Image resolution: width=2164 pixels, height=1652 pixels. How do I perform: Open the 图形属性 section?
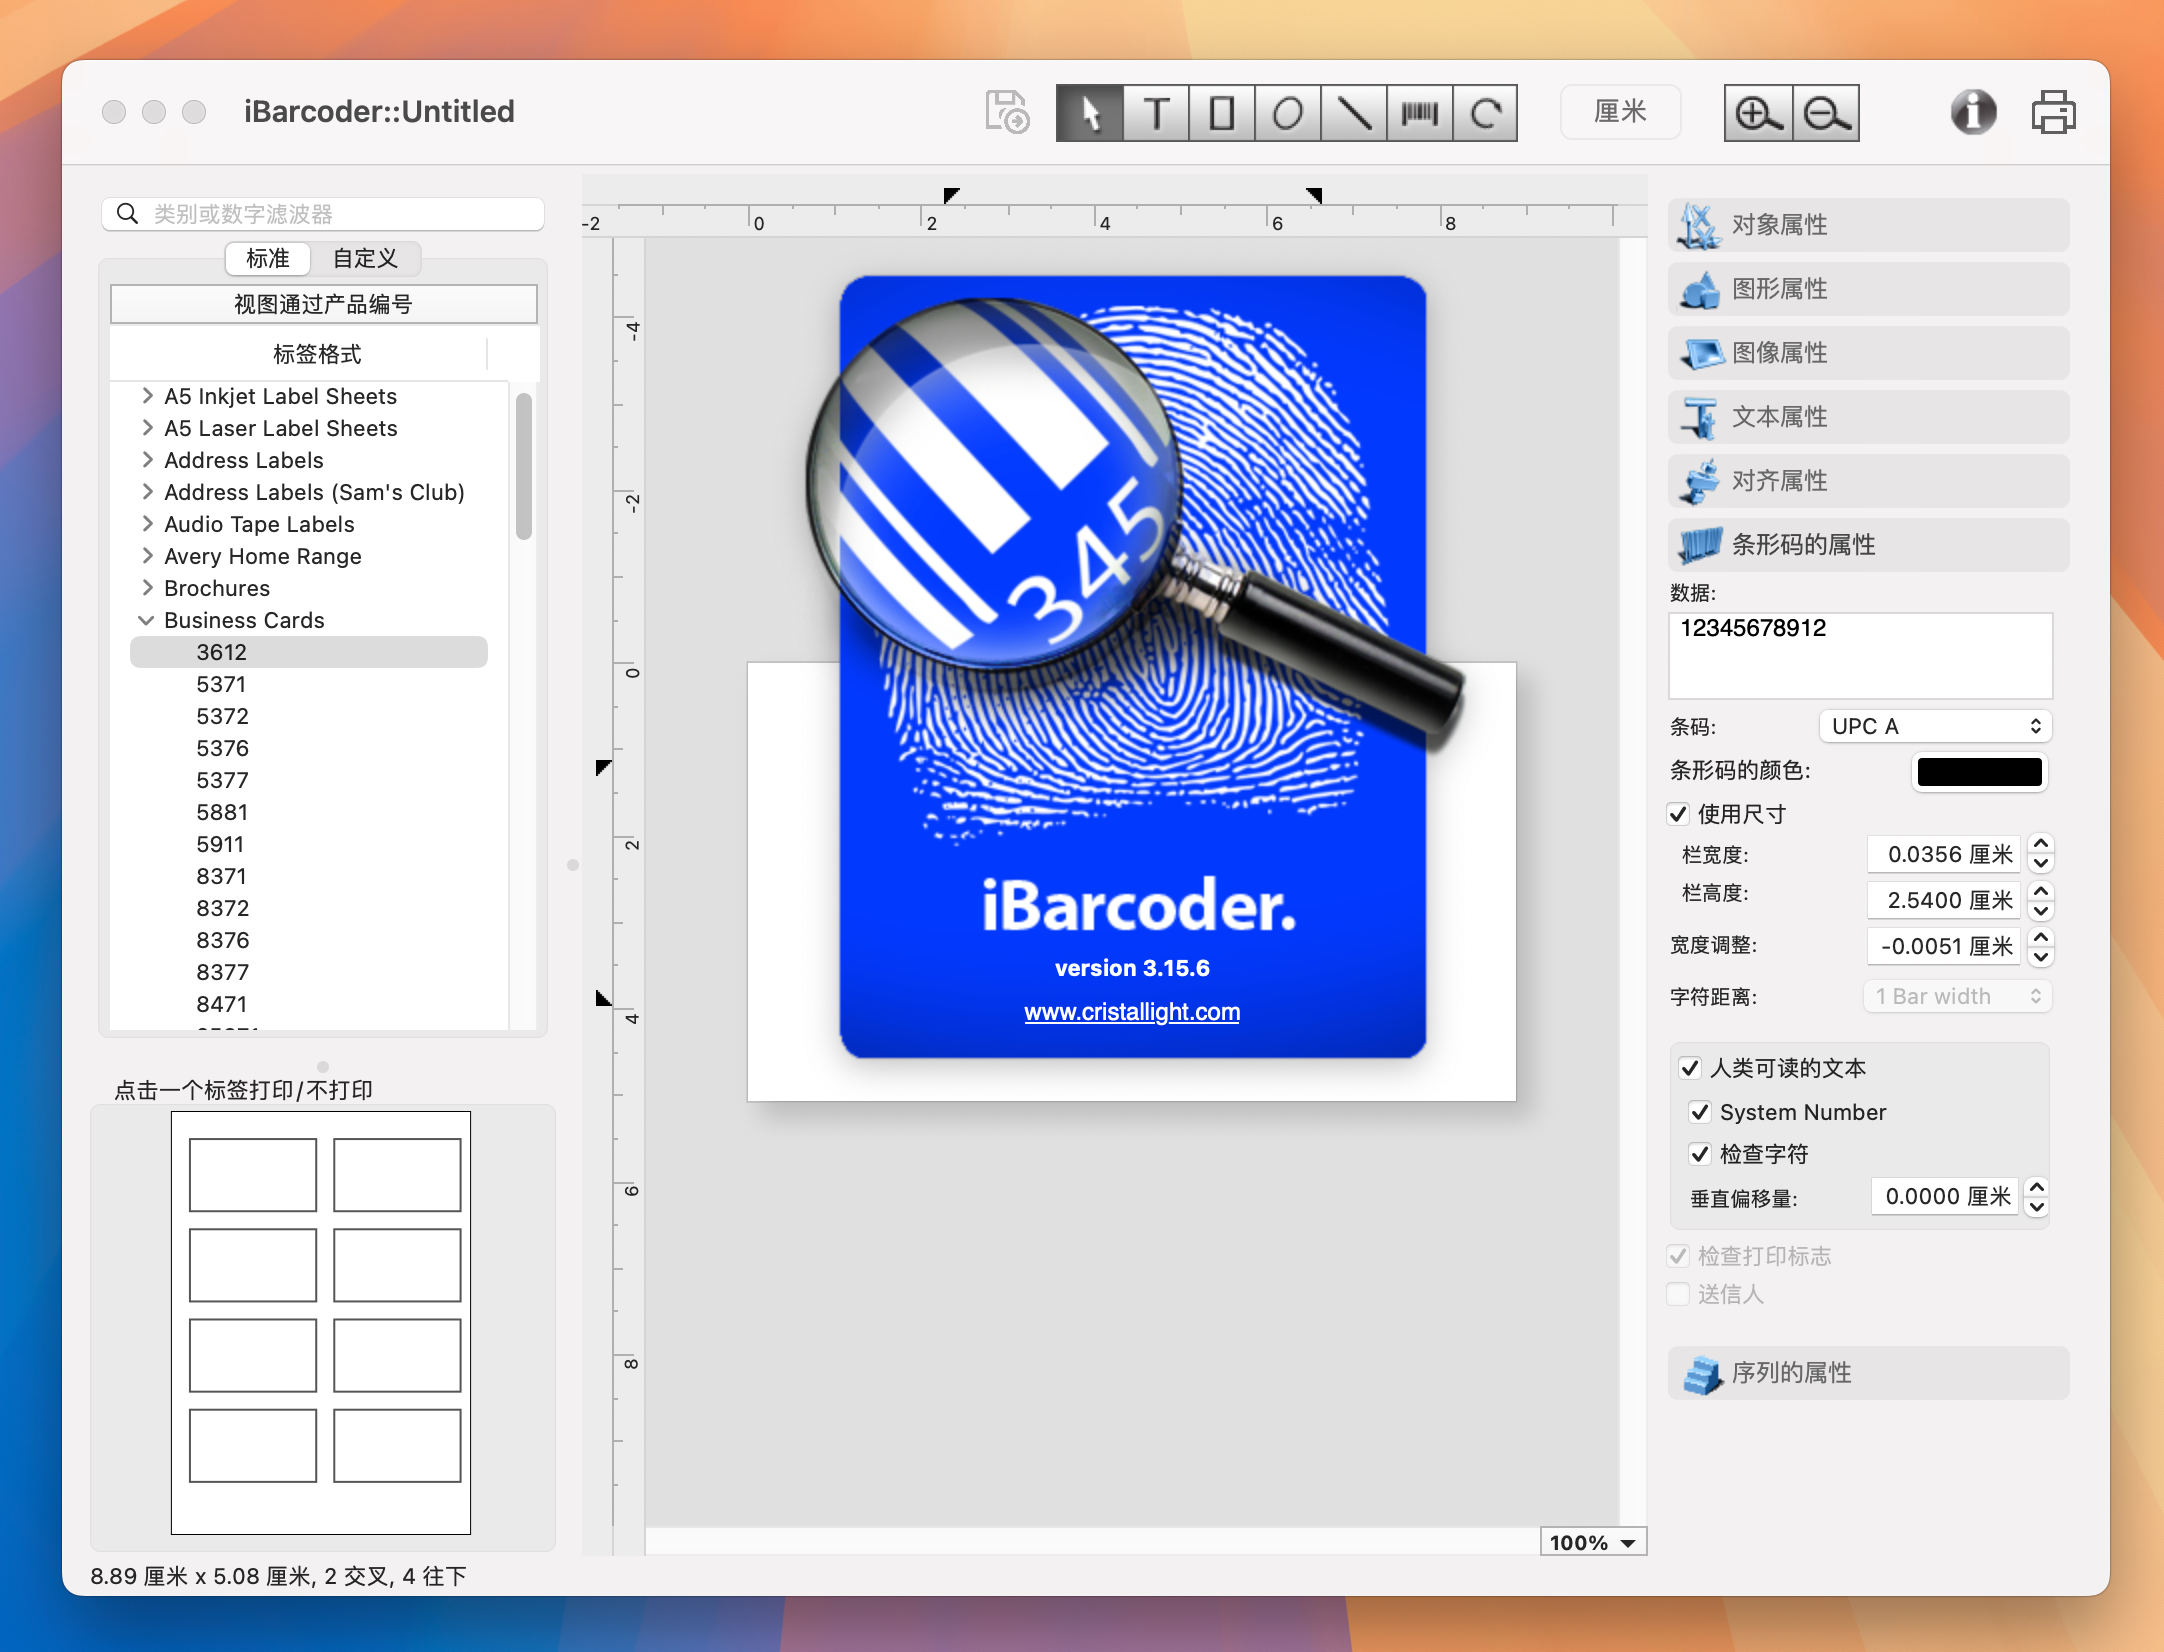pyautogui.click(x=1868, y=289)
